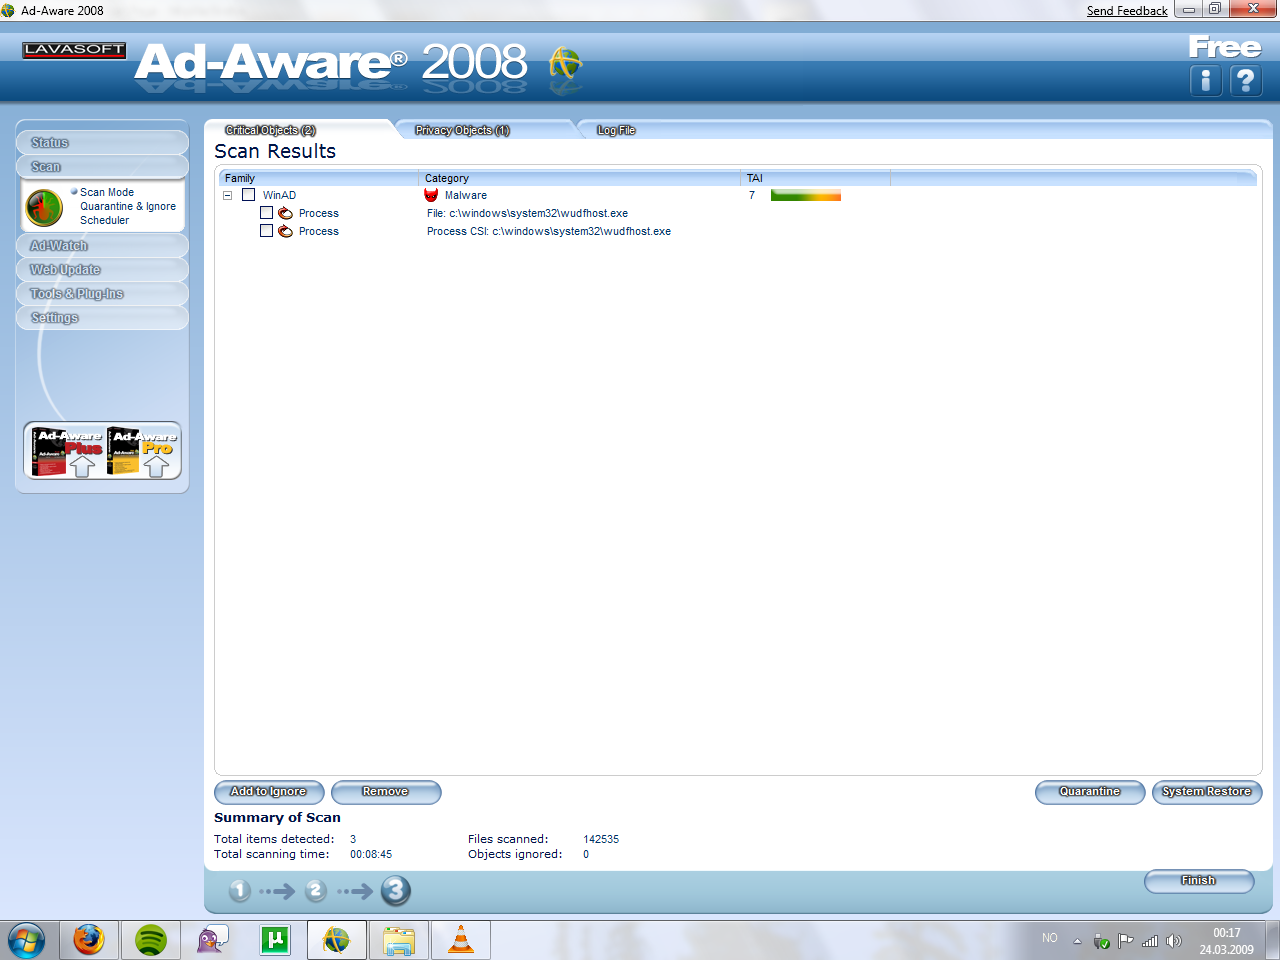The image size is (1280, 960).
Task: Click the Remove button
Action: pyautogui.click(x=386, y=792)
